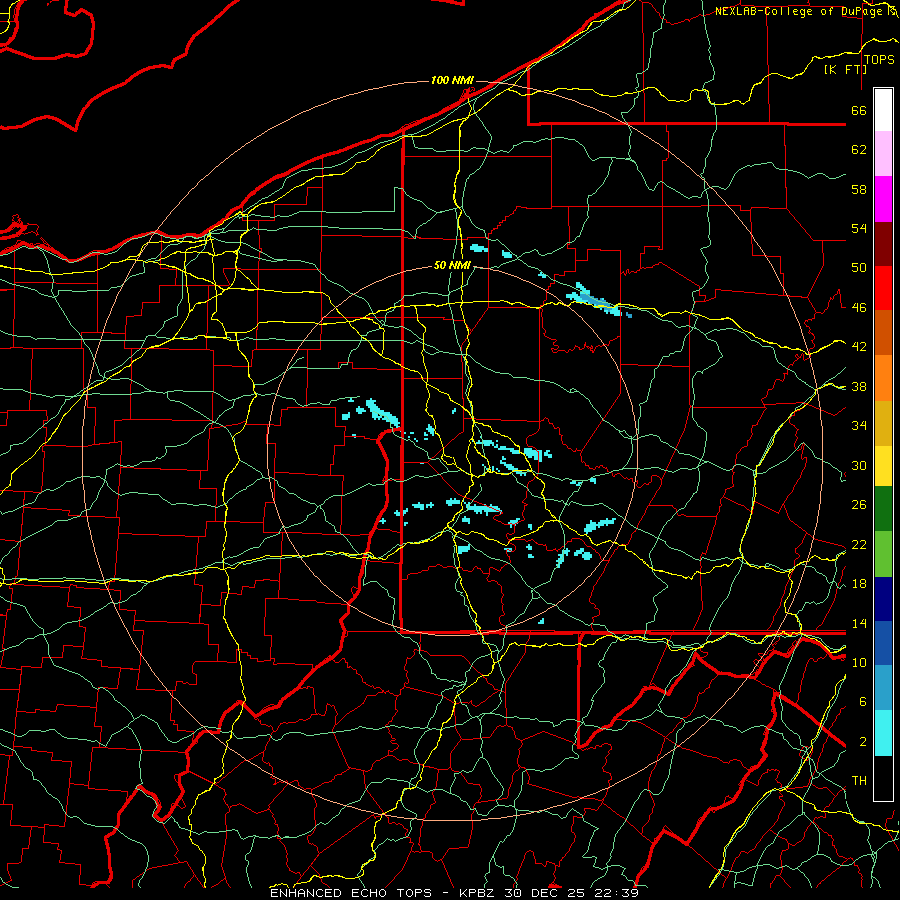The width and height of the screenshot is (900, 900).
Task: Click the light pink swatch in the legend
Action: point(883,154)
